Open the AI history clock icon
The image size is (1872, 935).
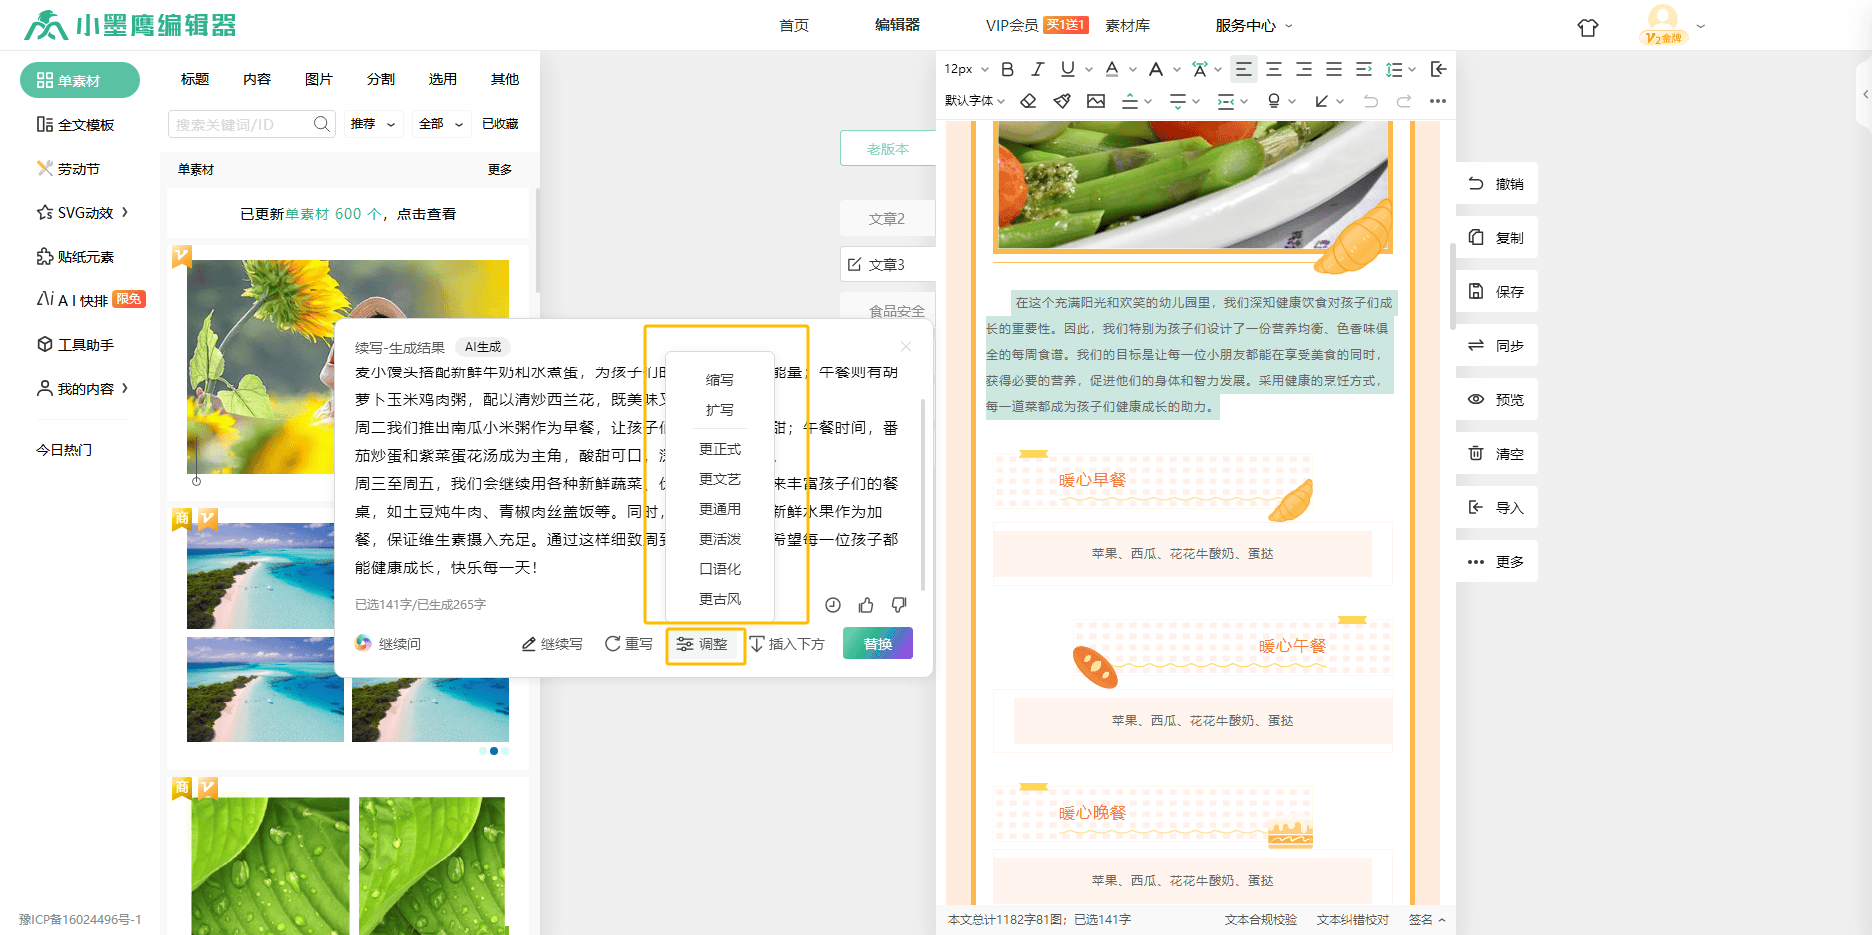coord(833,605)
